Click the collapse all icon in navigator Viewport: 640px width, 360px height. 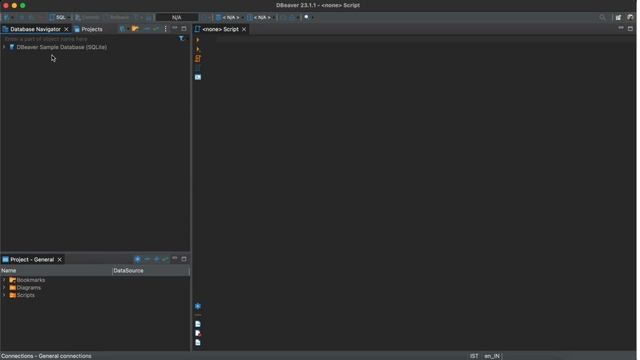(x=147, y=29)
